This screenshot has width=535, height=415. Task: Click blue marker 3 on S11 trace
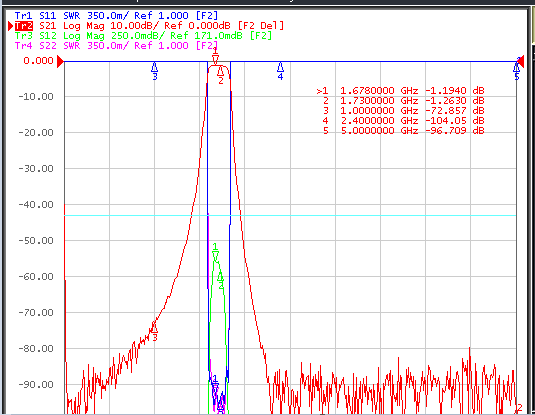[x=155, y=67]
